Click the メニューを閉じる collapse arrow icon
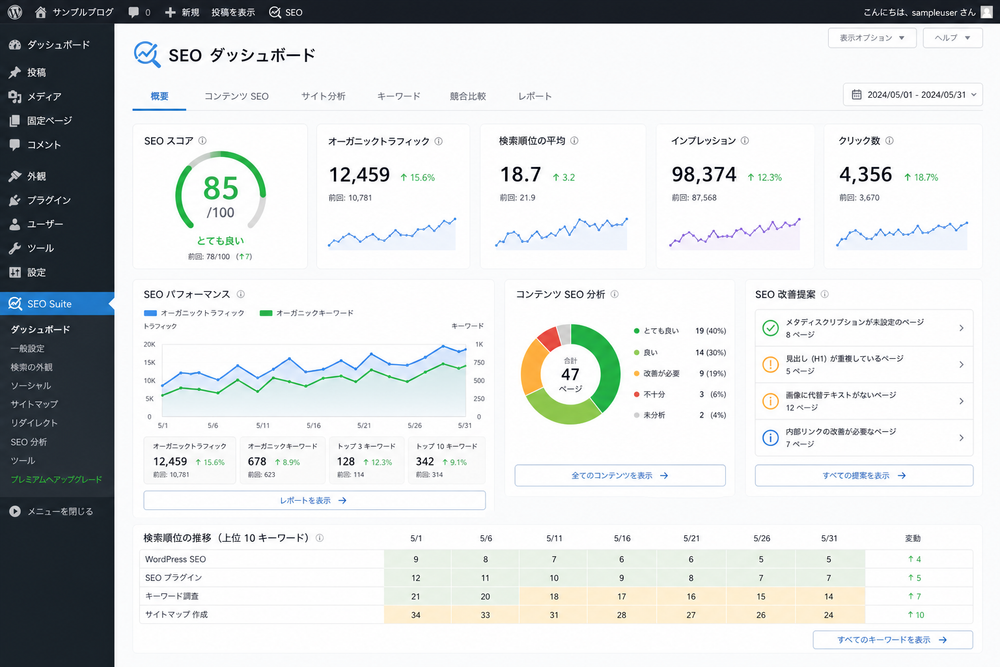Viewport: 1000px width, 667px height. point(15,511)
